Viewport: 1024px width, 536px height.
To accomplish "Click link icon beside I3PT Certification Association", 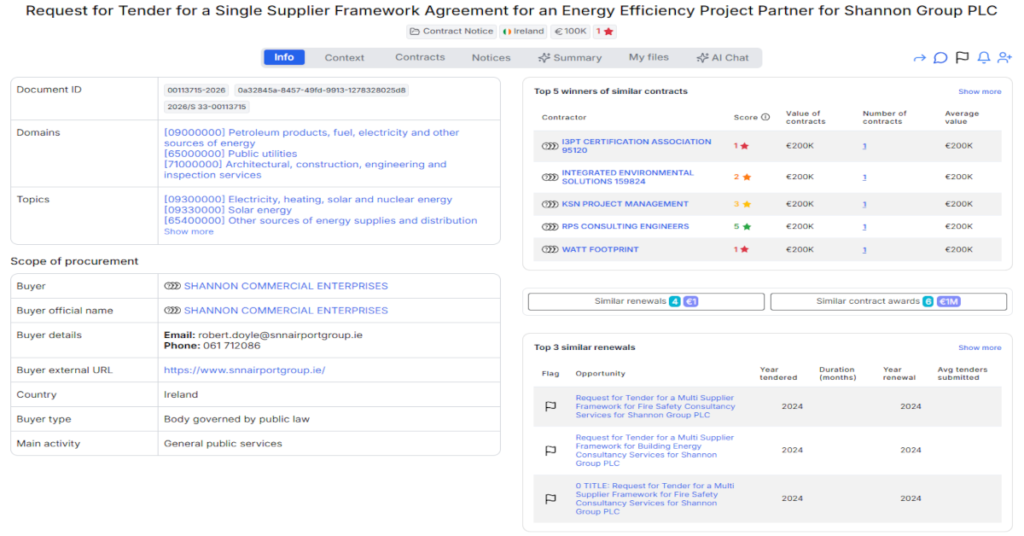I will pyautogui.click(x=550, y=146).
